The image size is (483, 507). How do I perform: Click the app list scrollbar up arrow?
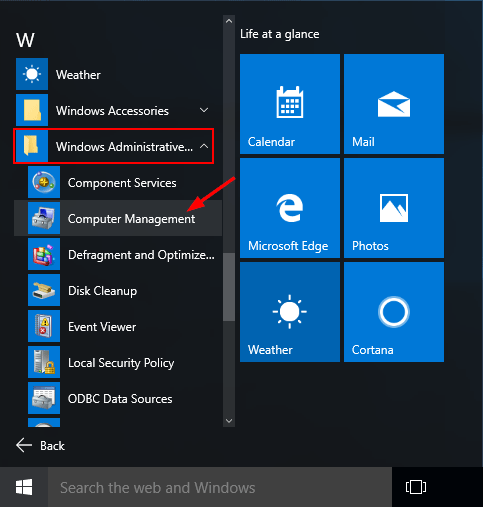click(x=229, y=21)
